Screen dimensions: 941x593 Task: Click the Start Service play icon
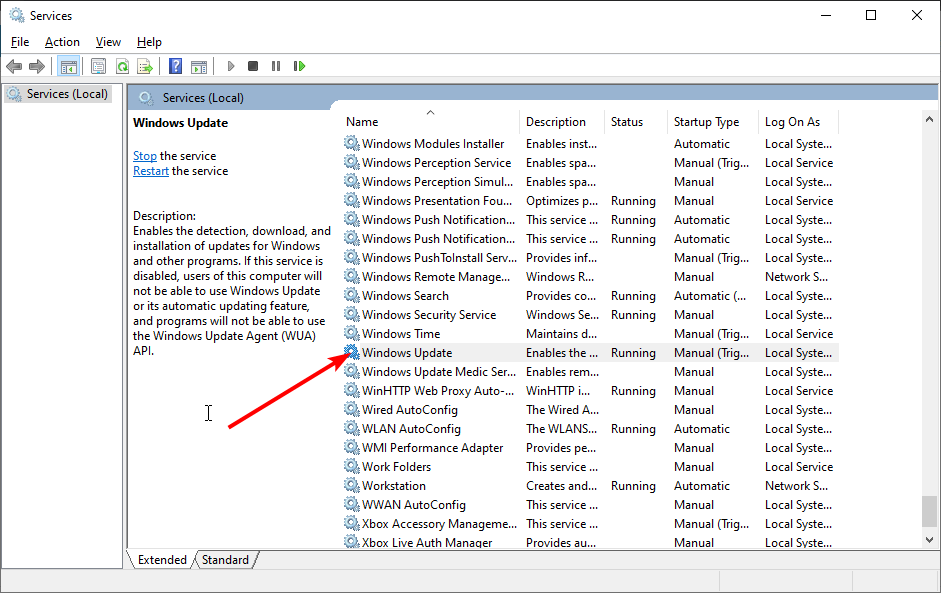(230, 66)
